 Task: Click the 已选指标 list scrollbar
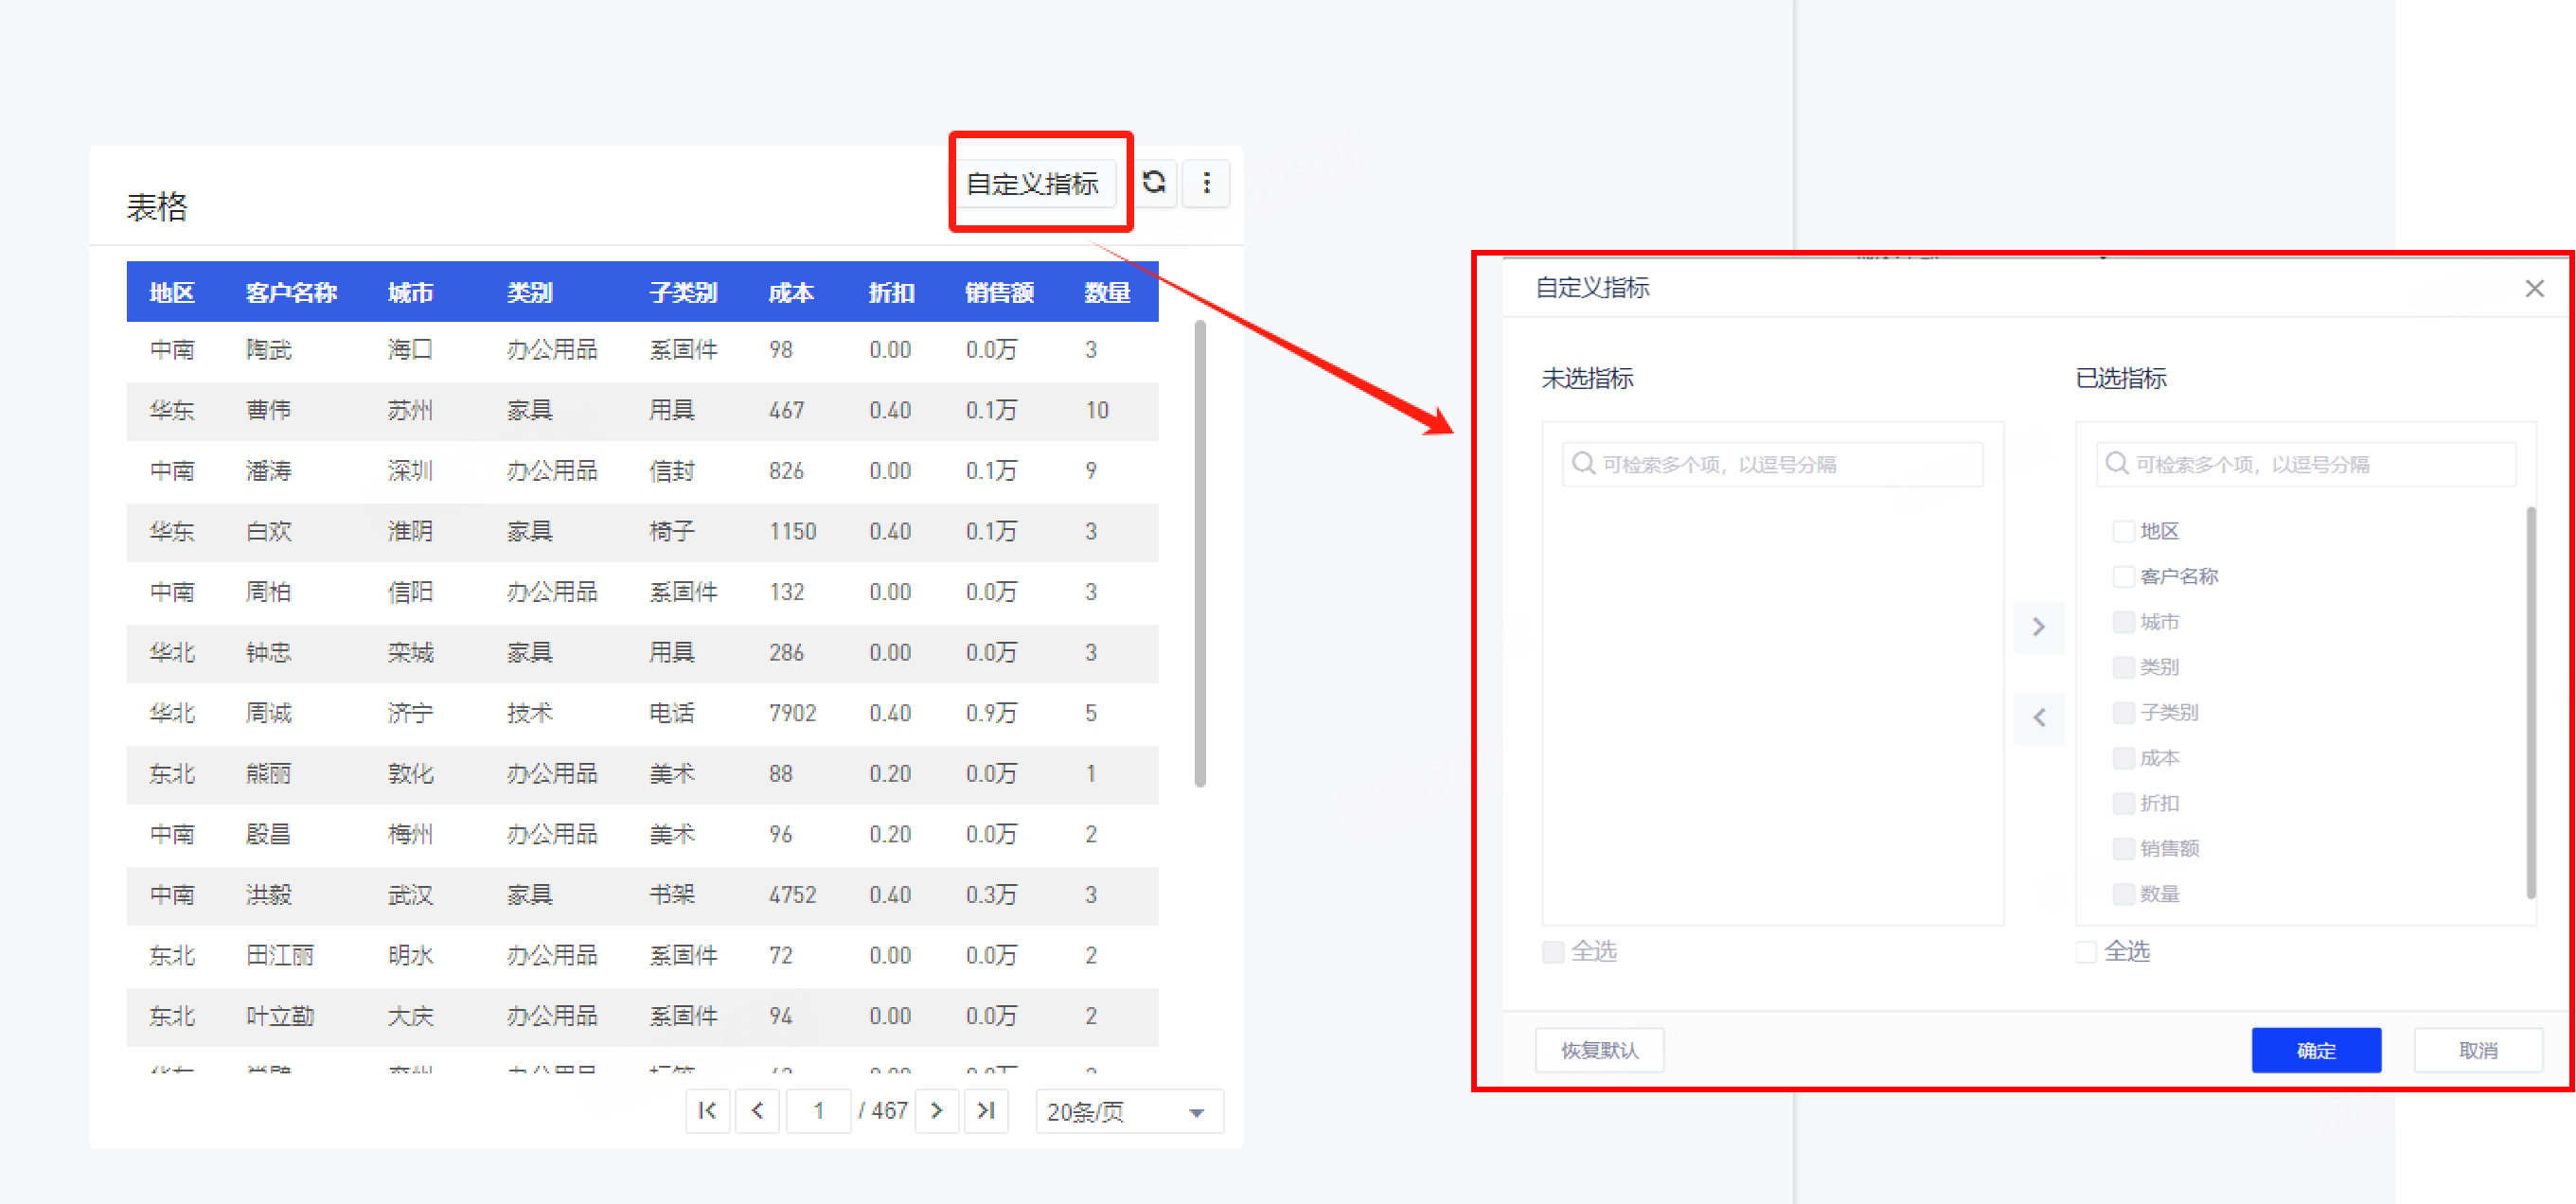tap(2530, 700)
